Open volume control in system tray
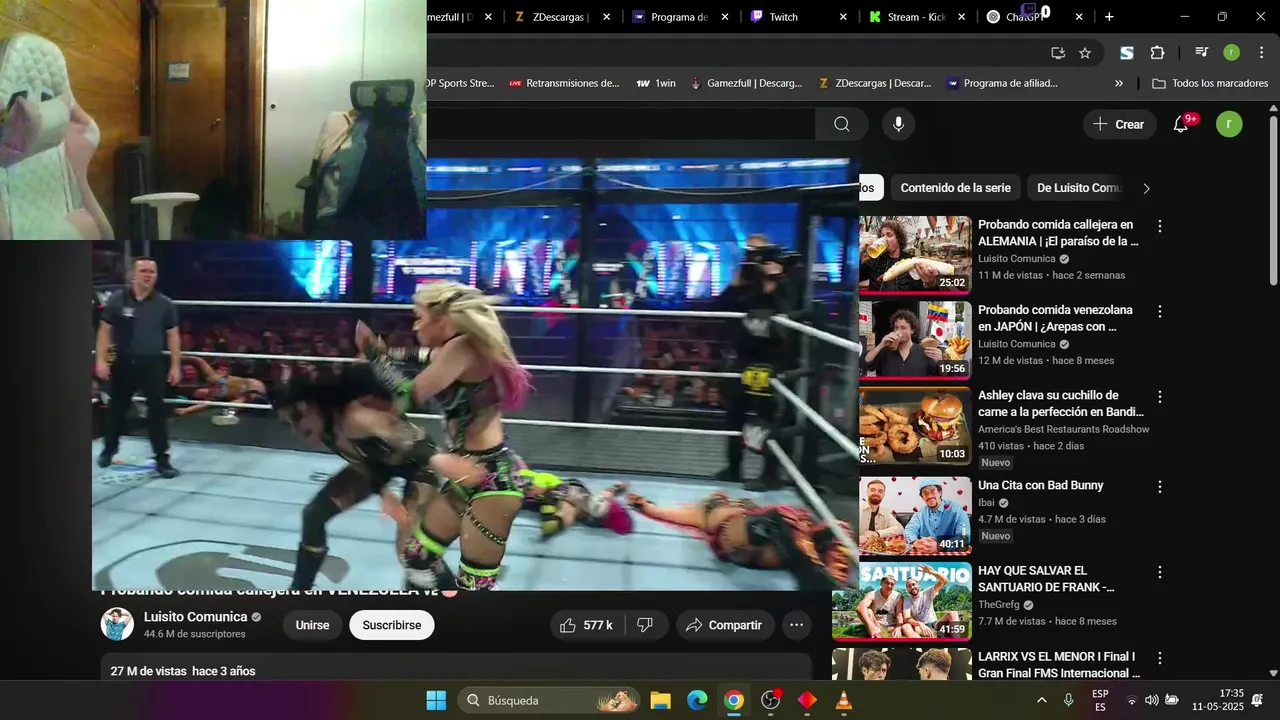The width and height of the screenshot is (1280, 720). pos(1151,700)
